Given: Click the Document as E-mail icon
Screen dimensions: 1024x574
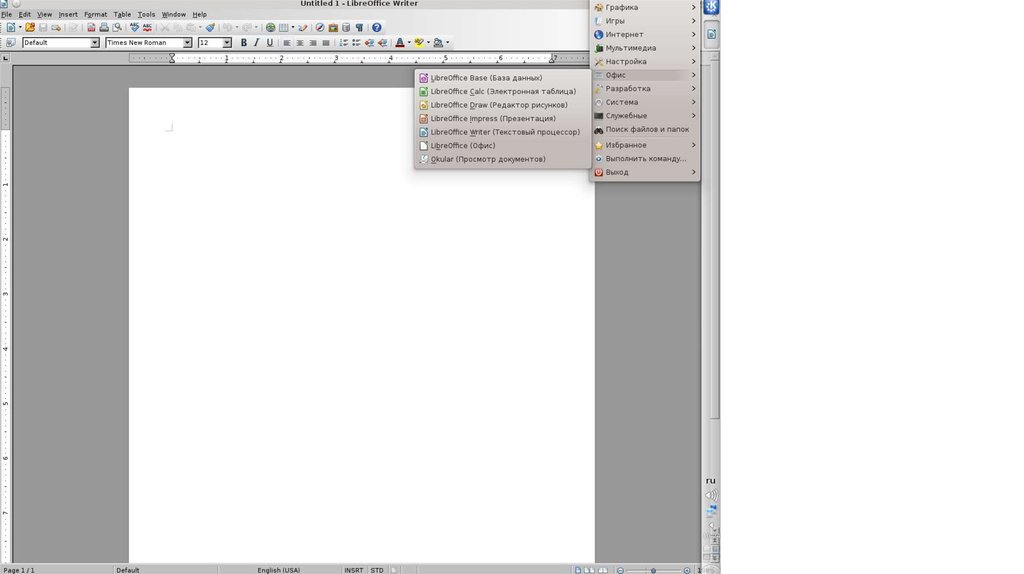Looking at the screenshot, I should tap(56, 27).
